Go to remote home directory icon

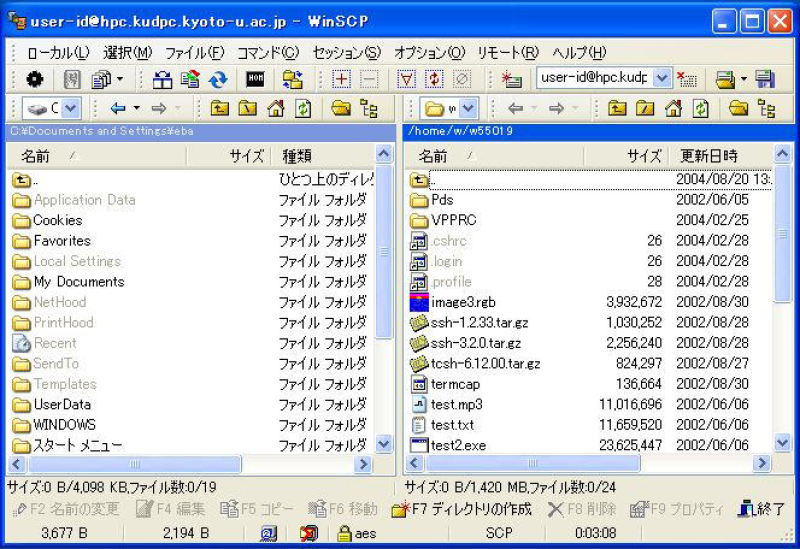673,108
